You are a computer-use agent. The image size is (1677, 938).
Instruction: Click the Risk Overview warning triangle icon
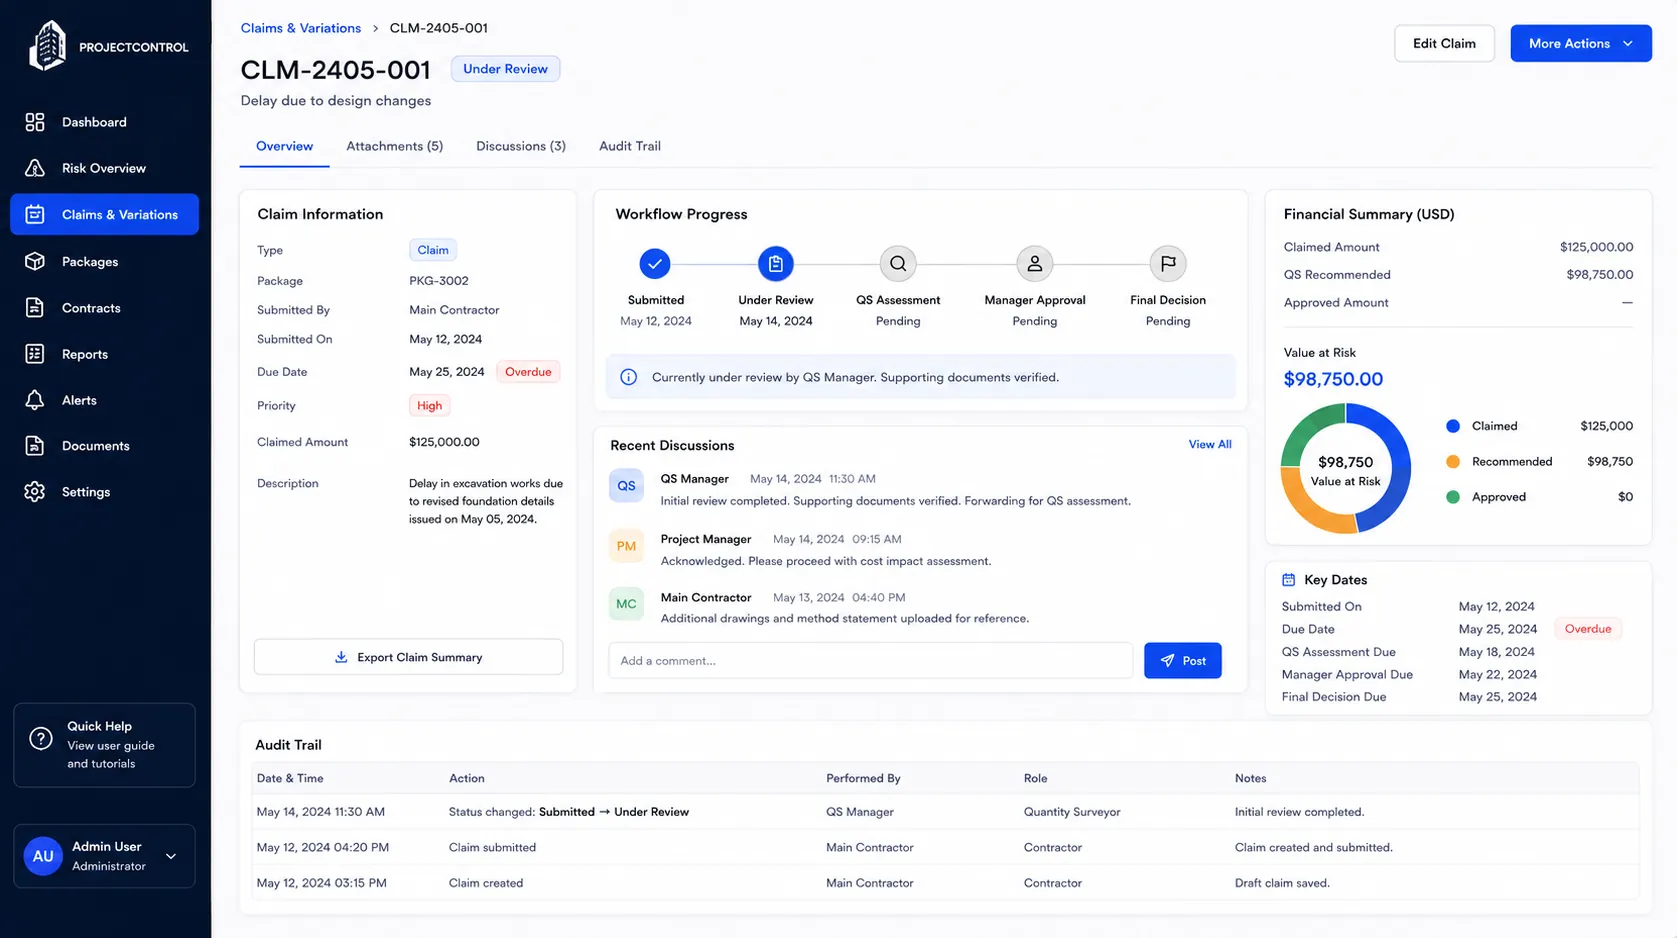[35, 168]
